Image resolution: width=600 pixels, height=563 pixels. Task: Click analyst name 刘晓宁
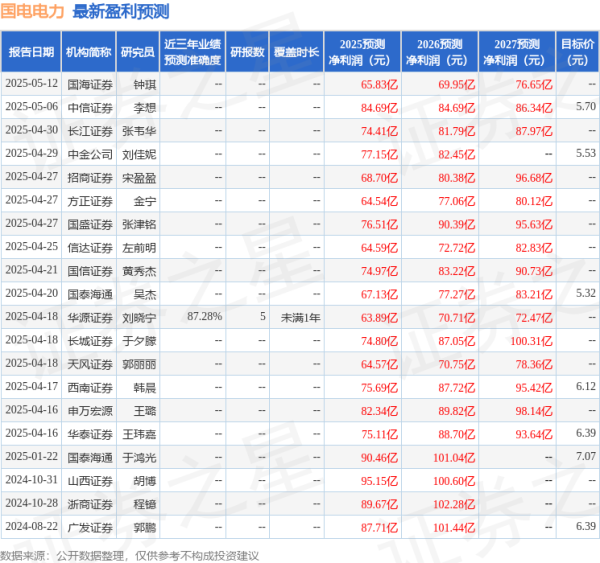139,318
